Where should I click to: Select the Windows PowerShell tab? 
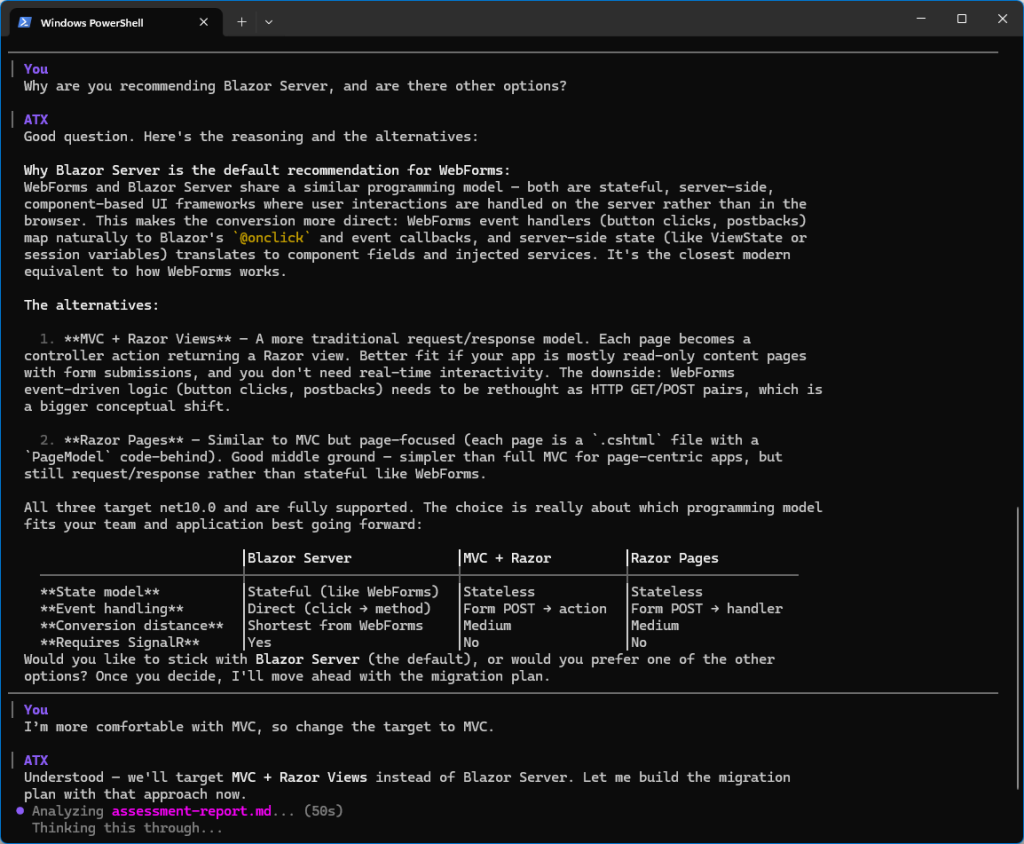116,22
